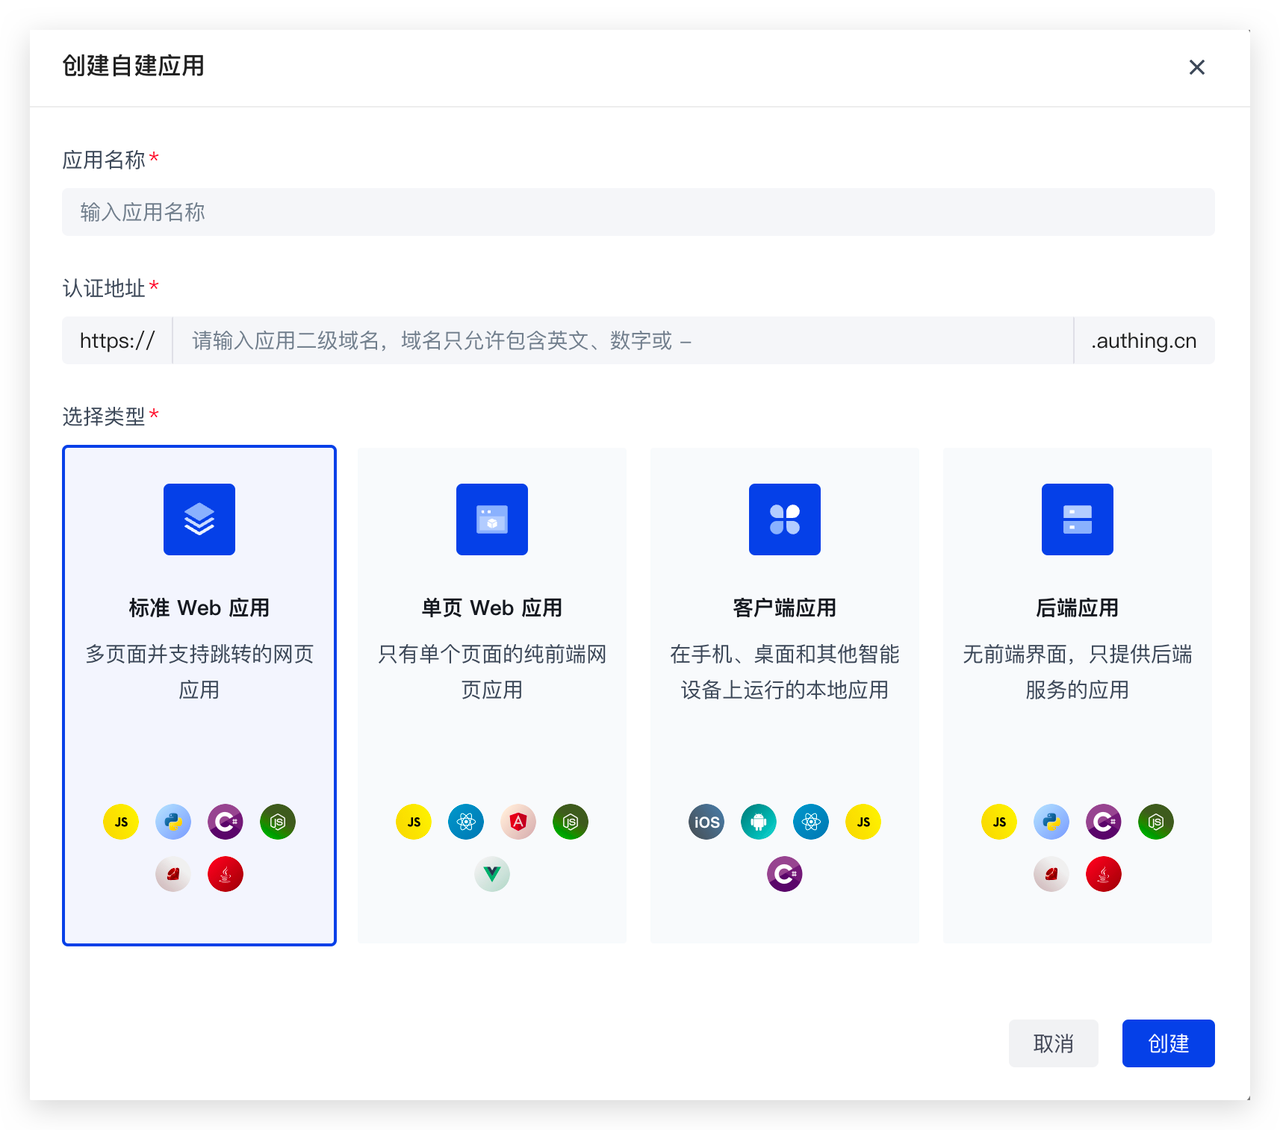The height and width of the screenshot is (1130, 1280).
Task: Select the 标准 Web 应用 type title
Action: 199,608
